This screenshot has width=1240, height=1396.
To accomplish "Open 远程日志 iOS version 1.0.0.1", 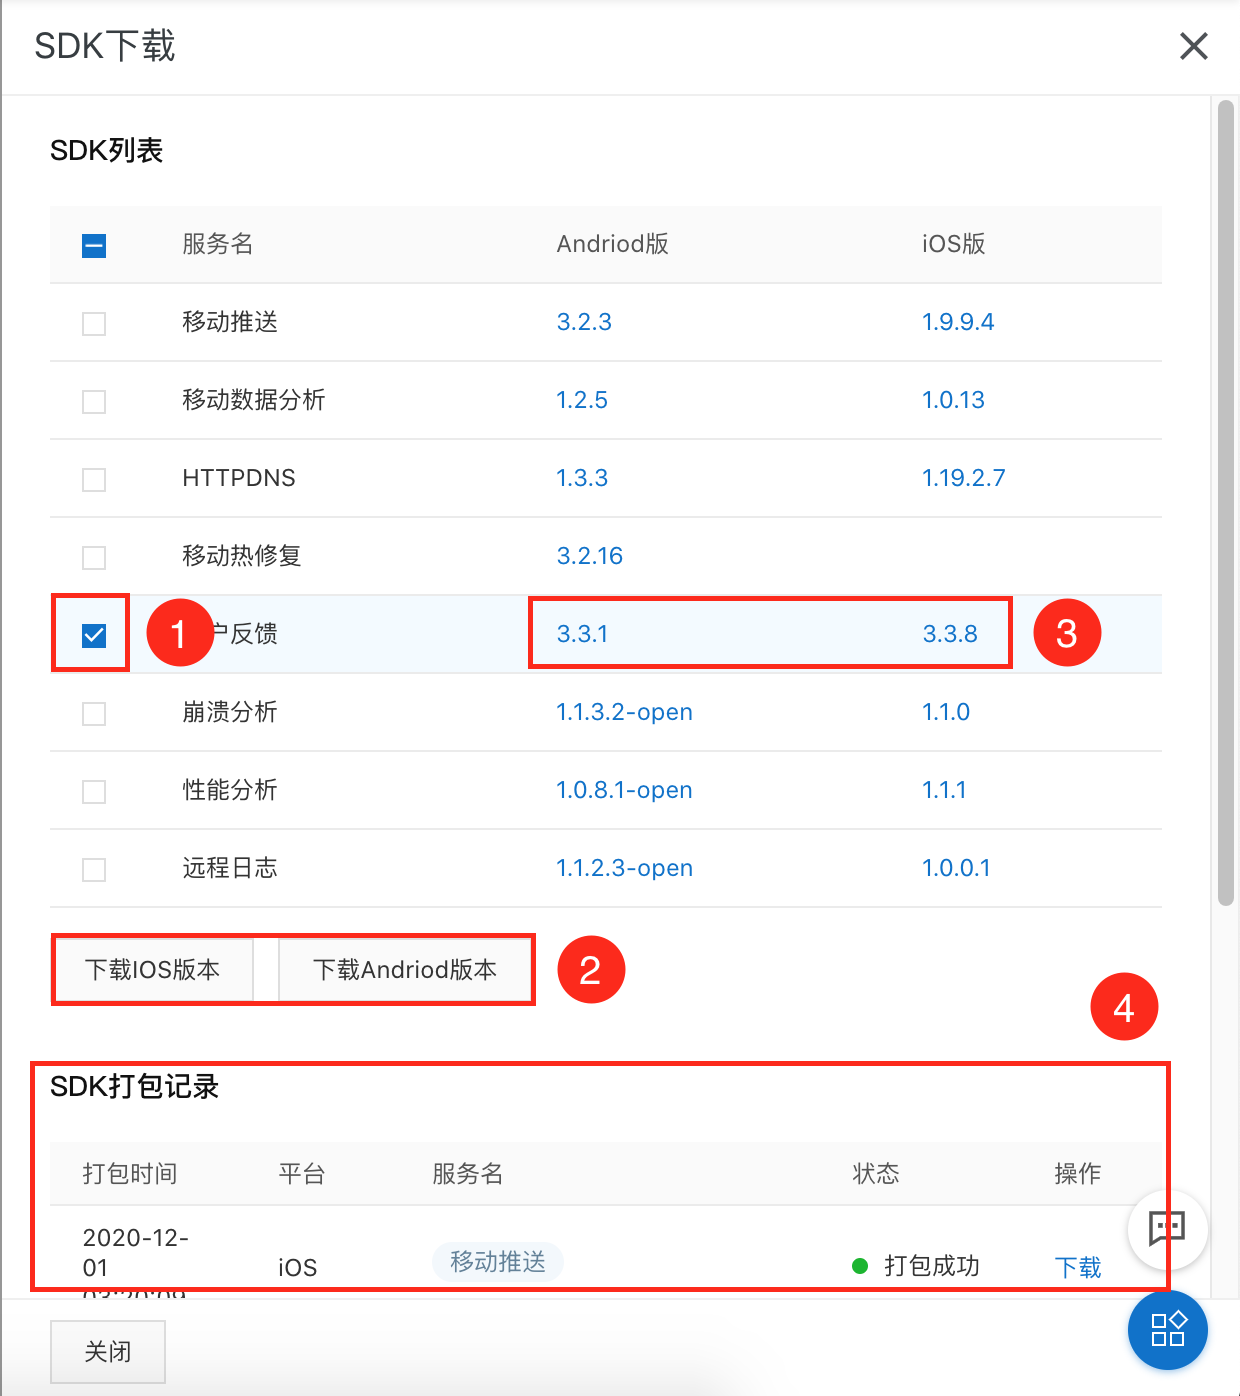I will [956, 868].
